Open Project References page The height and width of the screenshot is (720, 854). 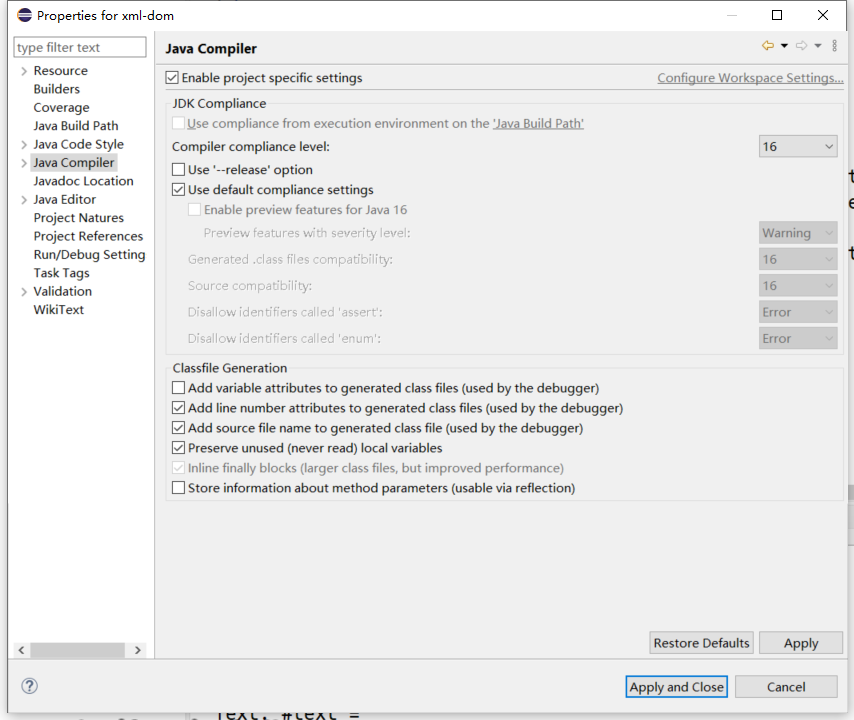(88, 236)
